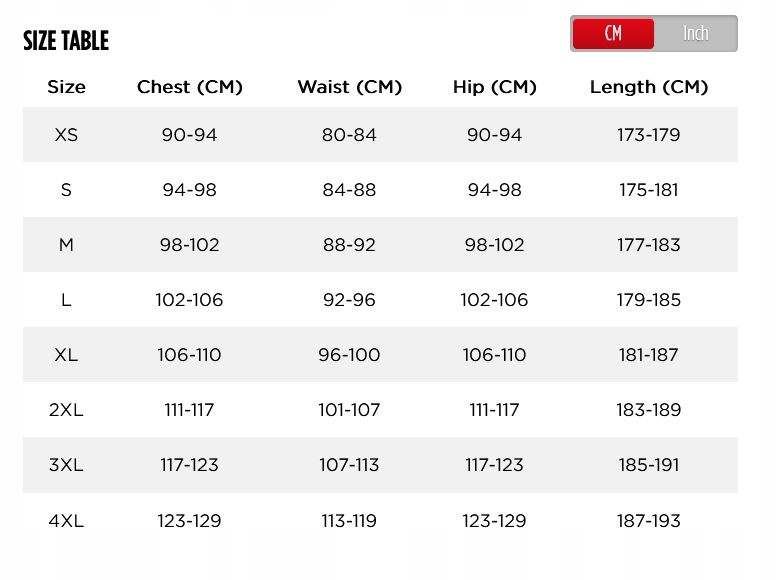
Task: Click the Waist (CM) column header
Action: click(349, 87)
